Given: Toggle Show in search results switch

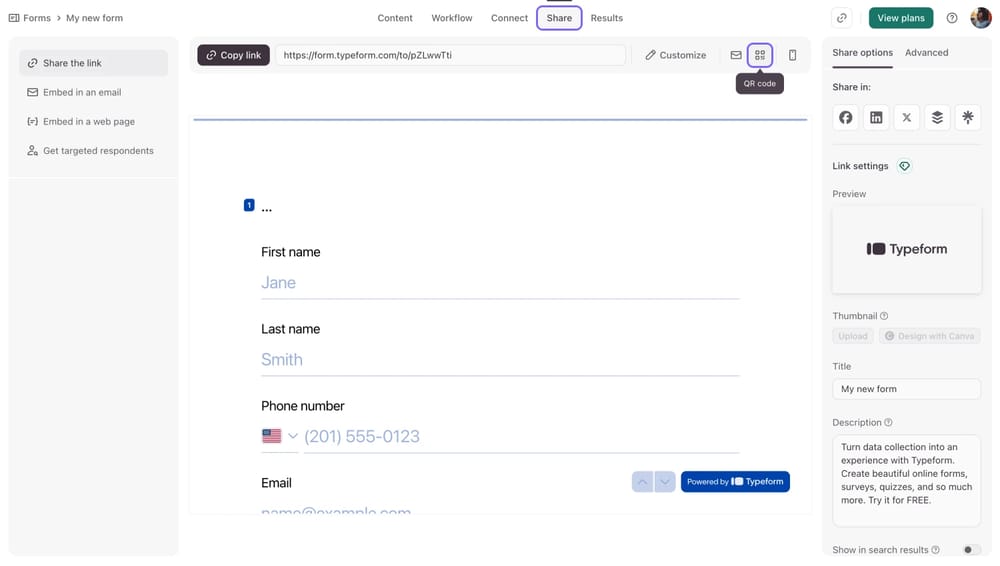Looking at the screenshot, I should 970,550.
